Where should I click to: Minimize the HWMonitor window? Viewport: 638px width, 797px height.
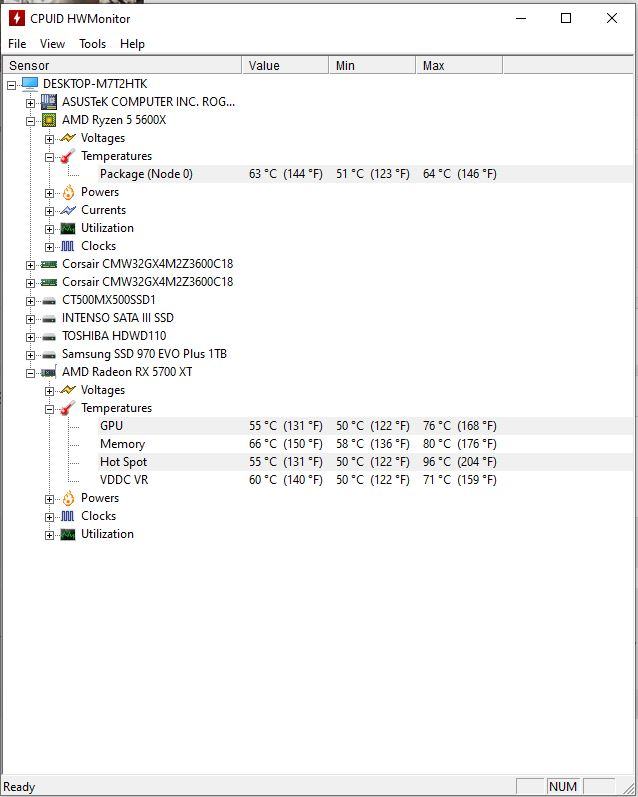point(521,18)
